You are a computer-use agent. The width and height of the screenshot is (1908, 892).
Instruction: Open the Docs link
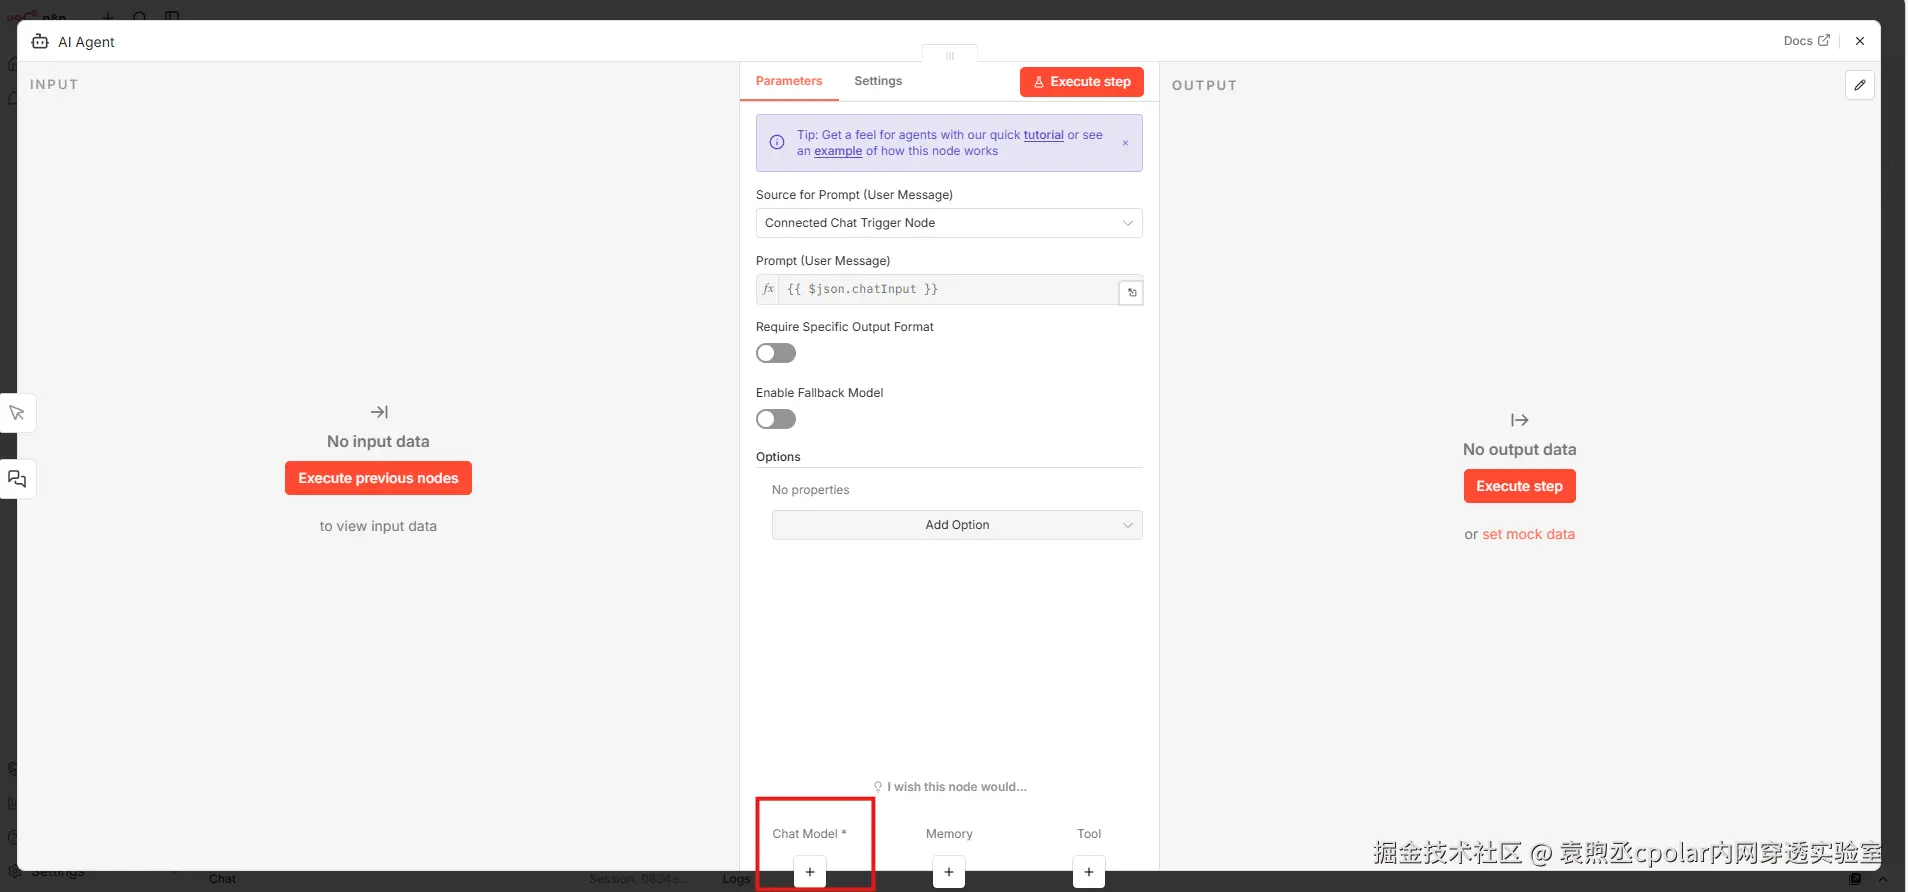point(1806,41)
